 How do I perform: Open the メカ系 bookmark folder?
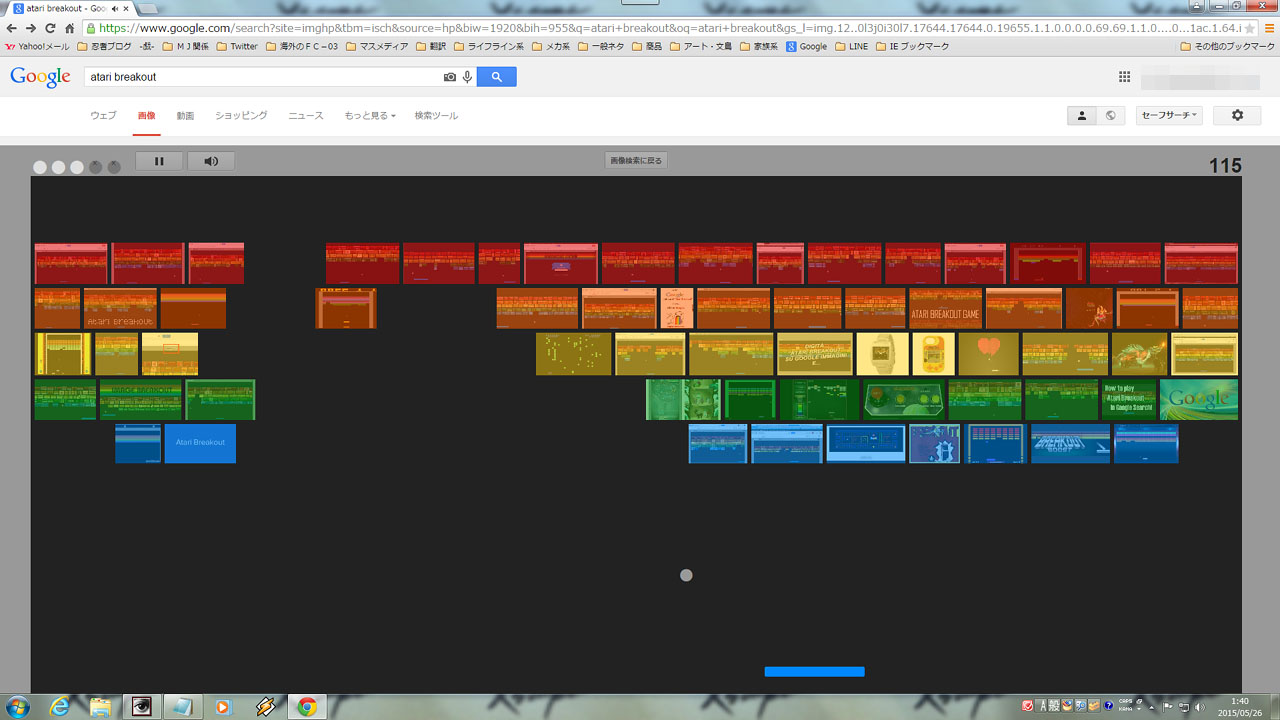point(550,46)
